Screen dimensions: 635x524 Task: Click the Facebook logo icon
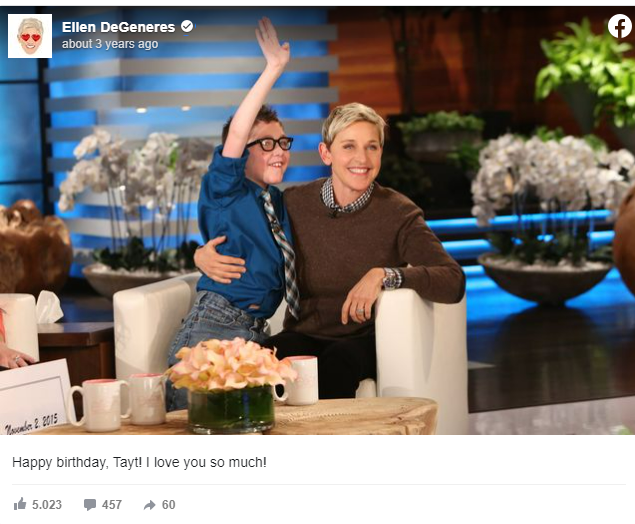click(620, 26)
